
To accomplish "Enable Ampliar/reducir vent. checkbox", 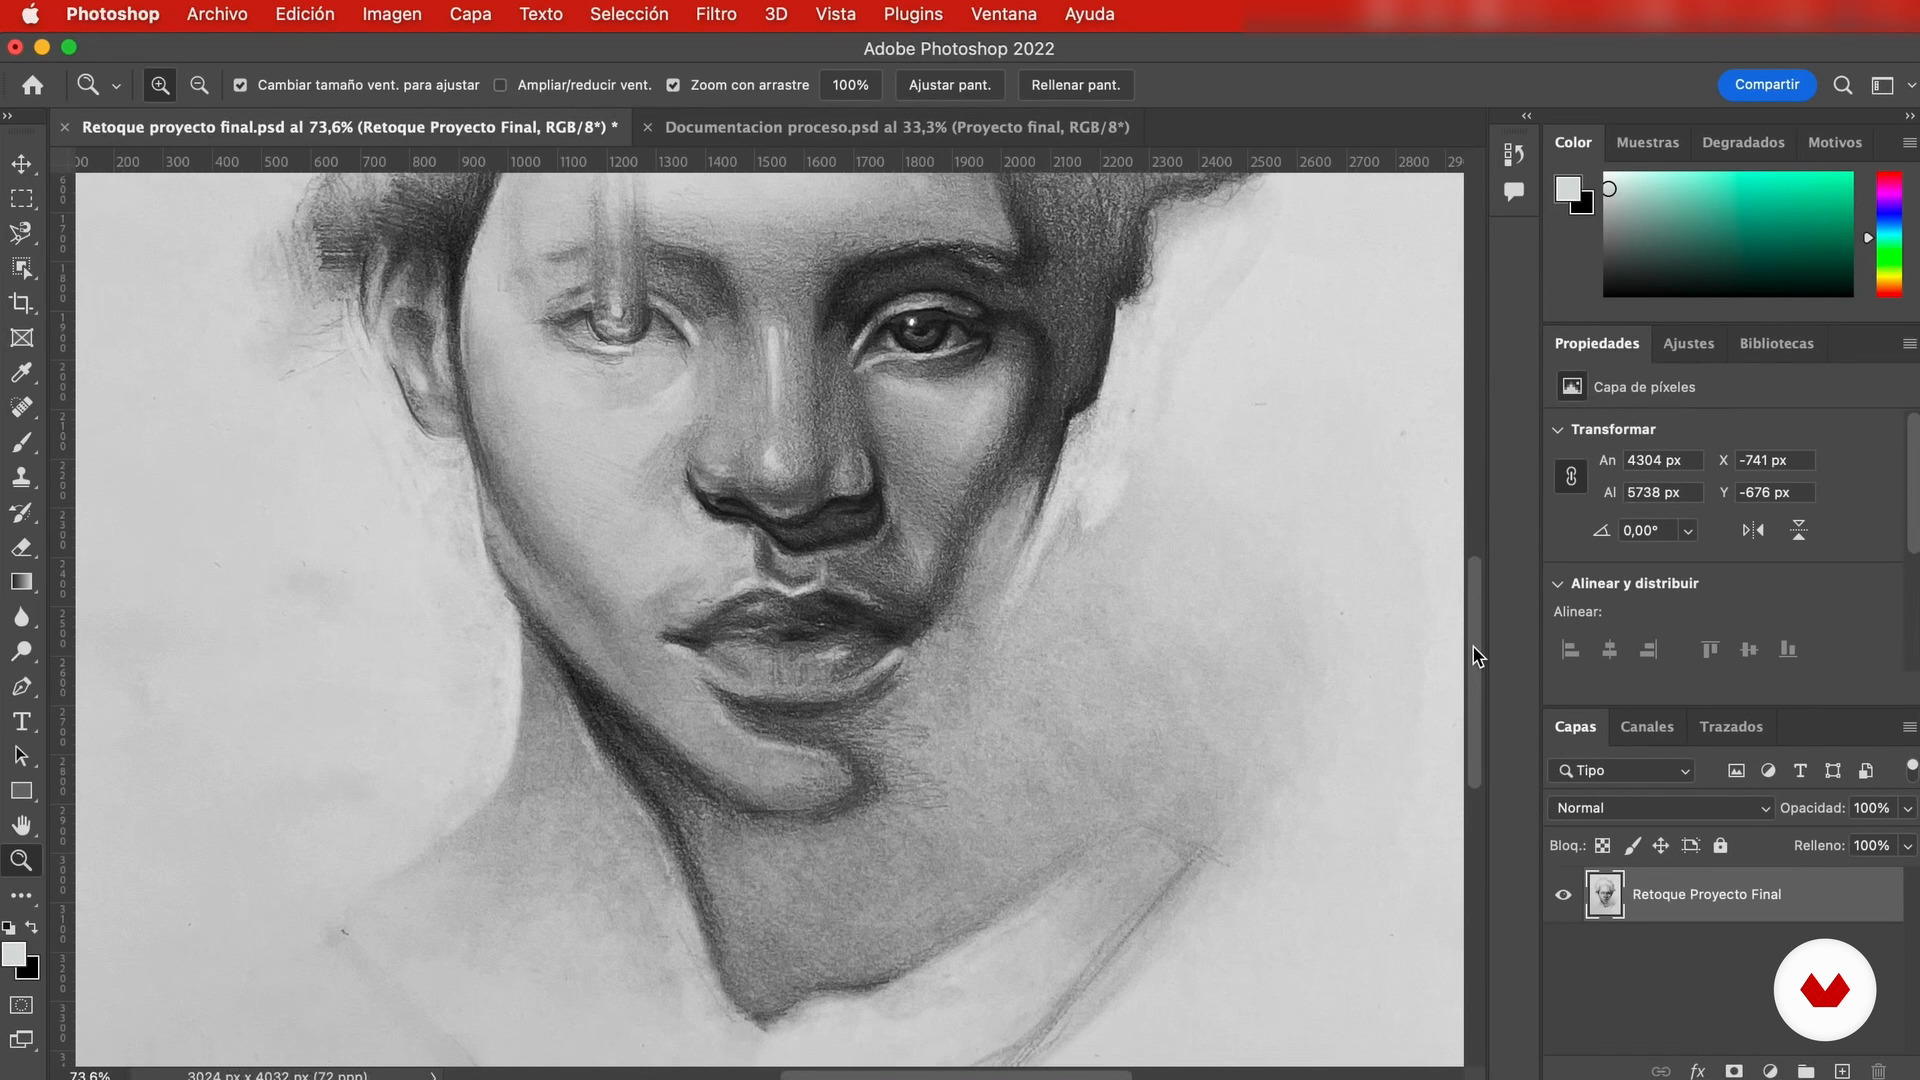I will click(x=500, y=85).
